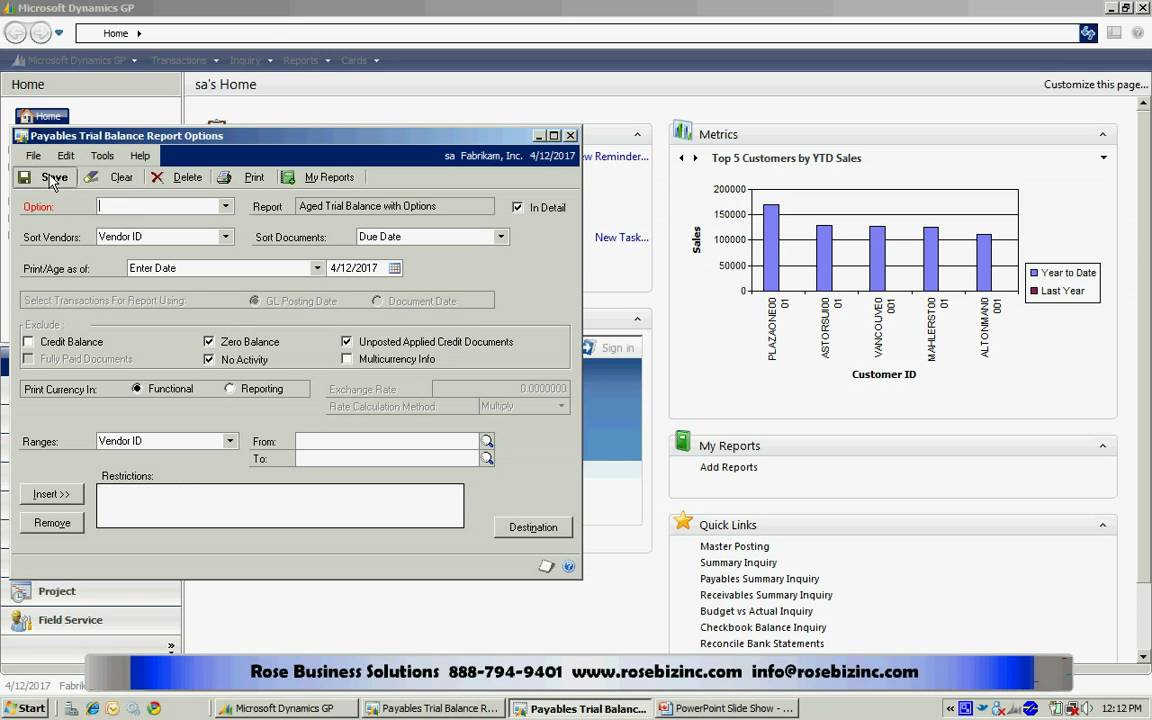Open the File menu in dialog
The width and height of the screenshot is (1152, 720).
click(x=34, y=156)
